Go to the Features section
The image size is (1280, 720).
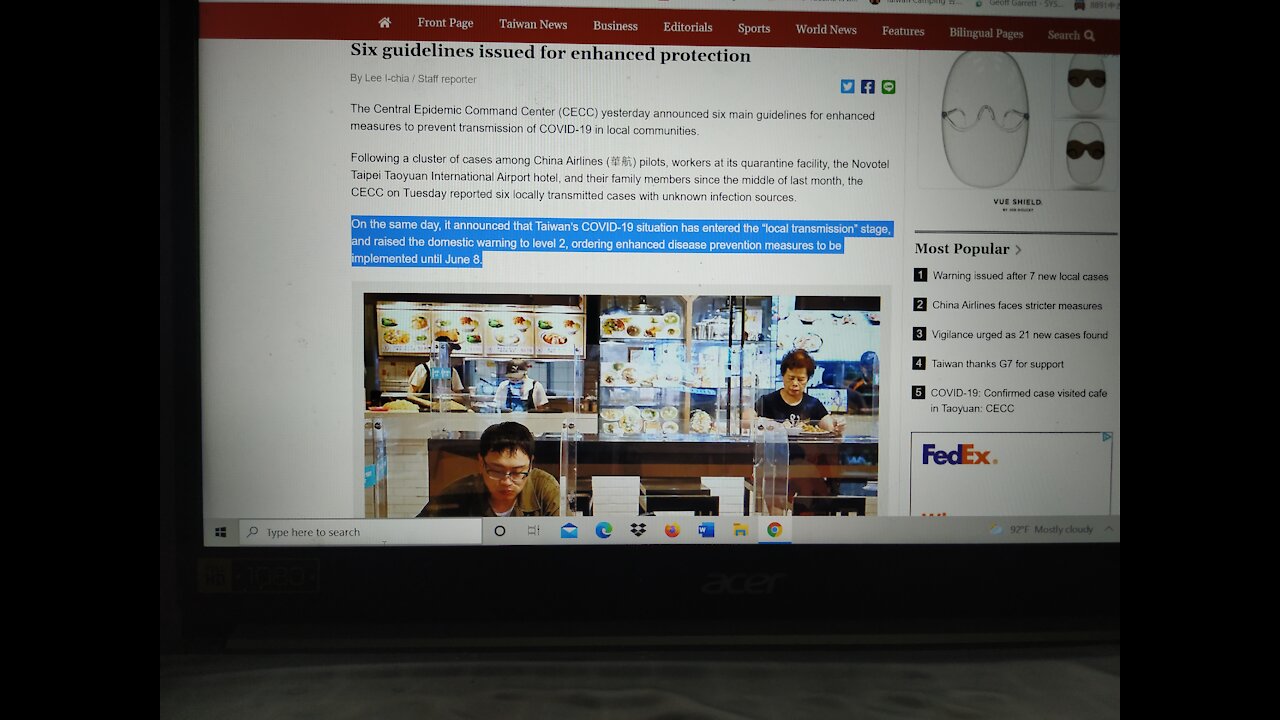click(x=903, y=31)
